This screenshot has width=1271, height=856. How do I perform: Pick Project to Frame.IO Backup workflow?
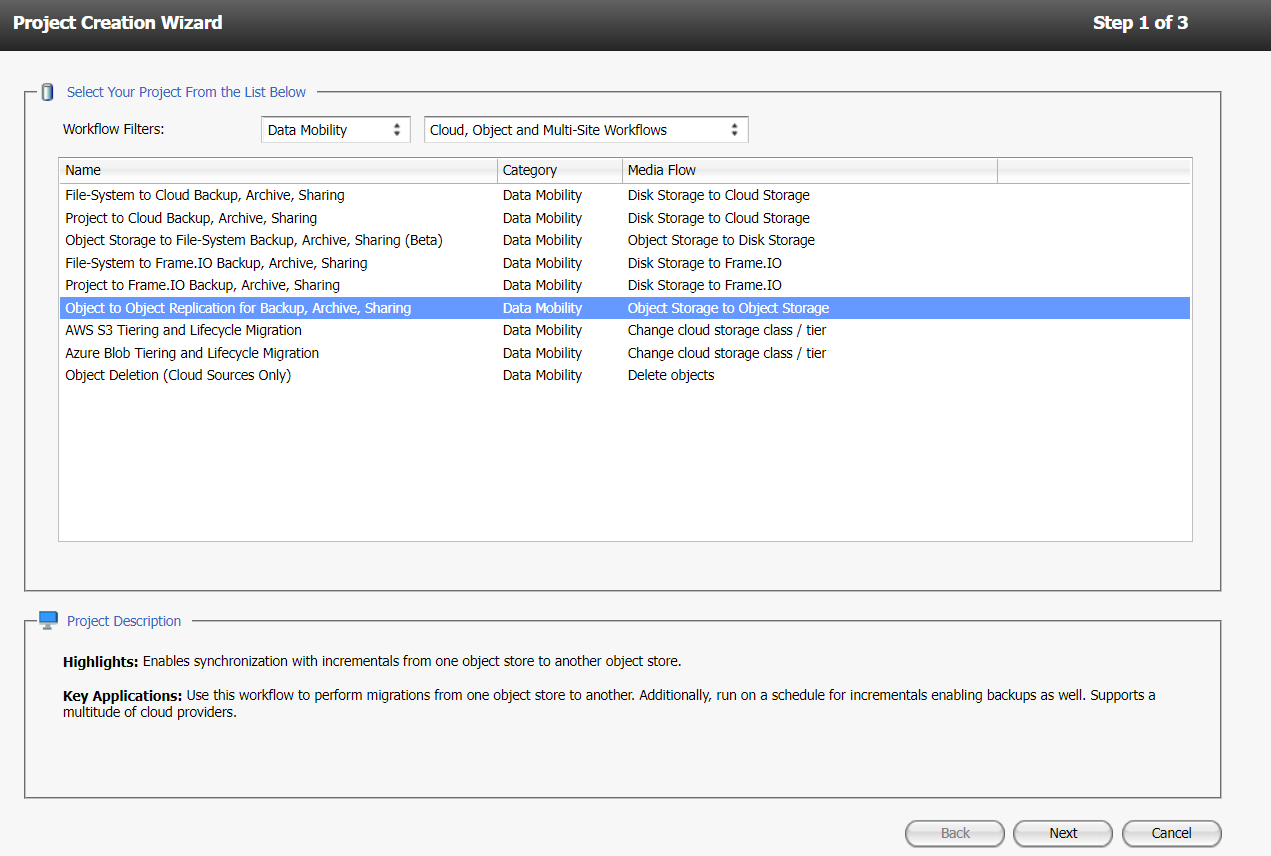[x=202, y=285]
